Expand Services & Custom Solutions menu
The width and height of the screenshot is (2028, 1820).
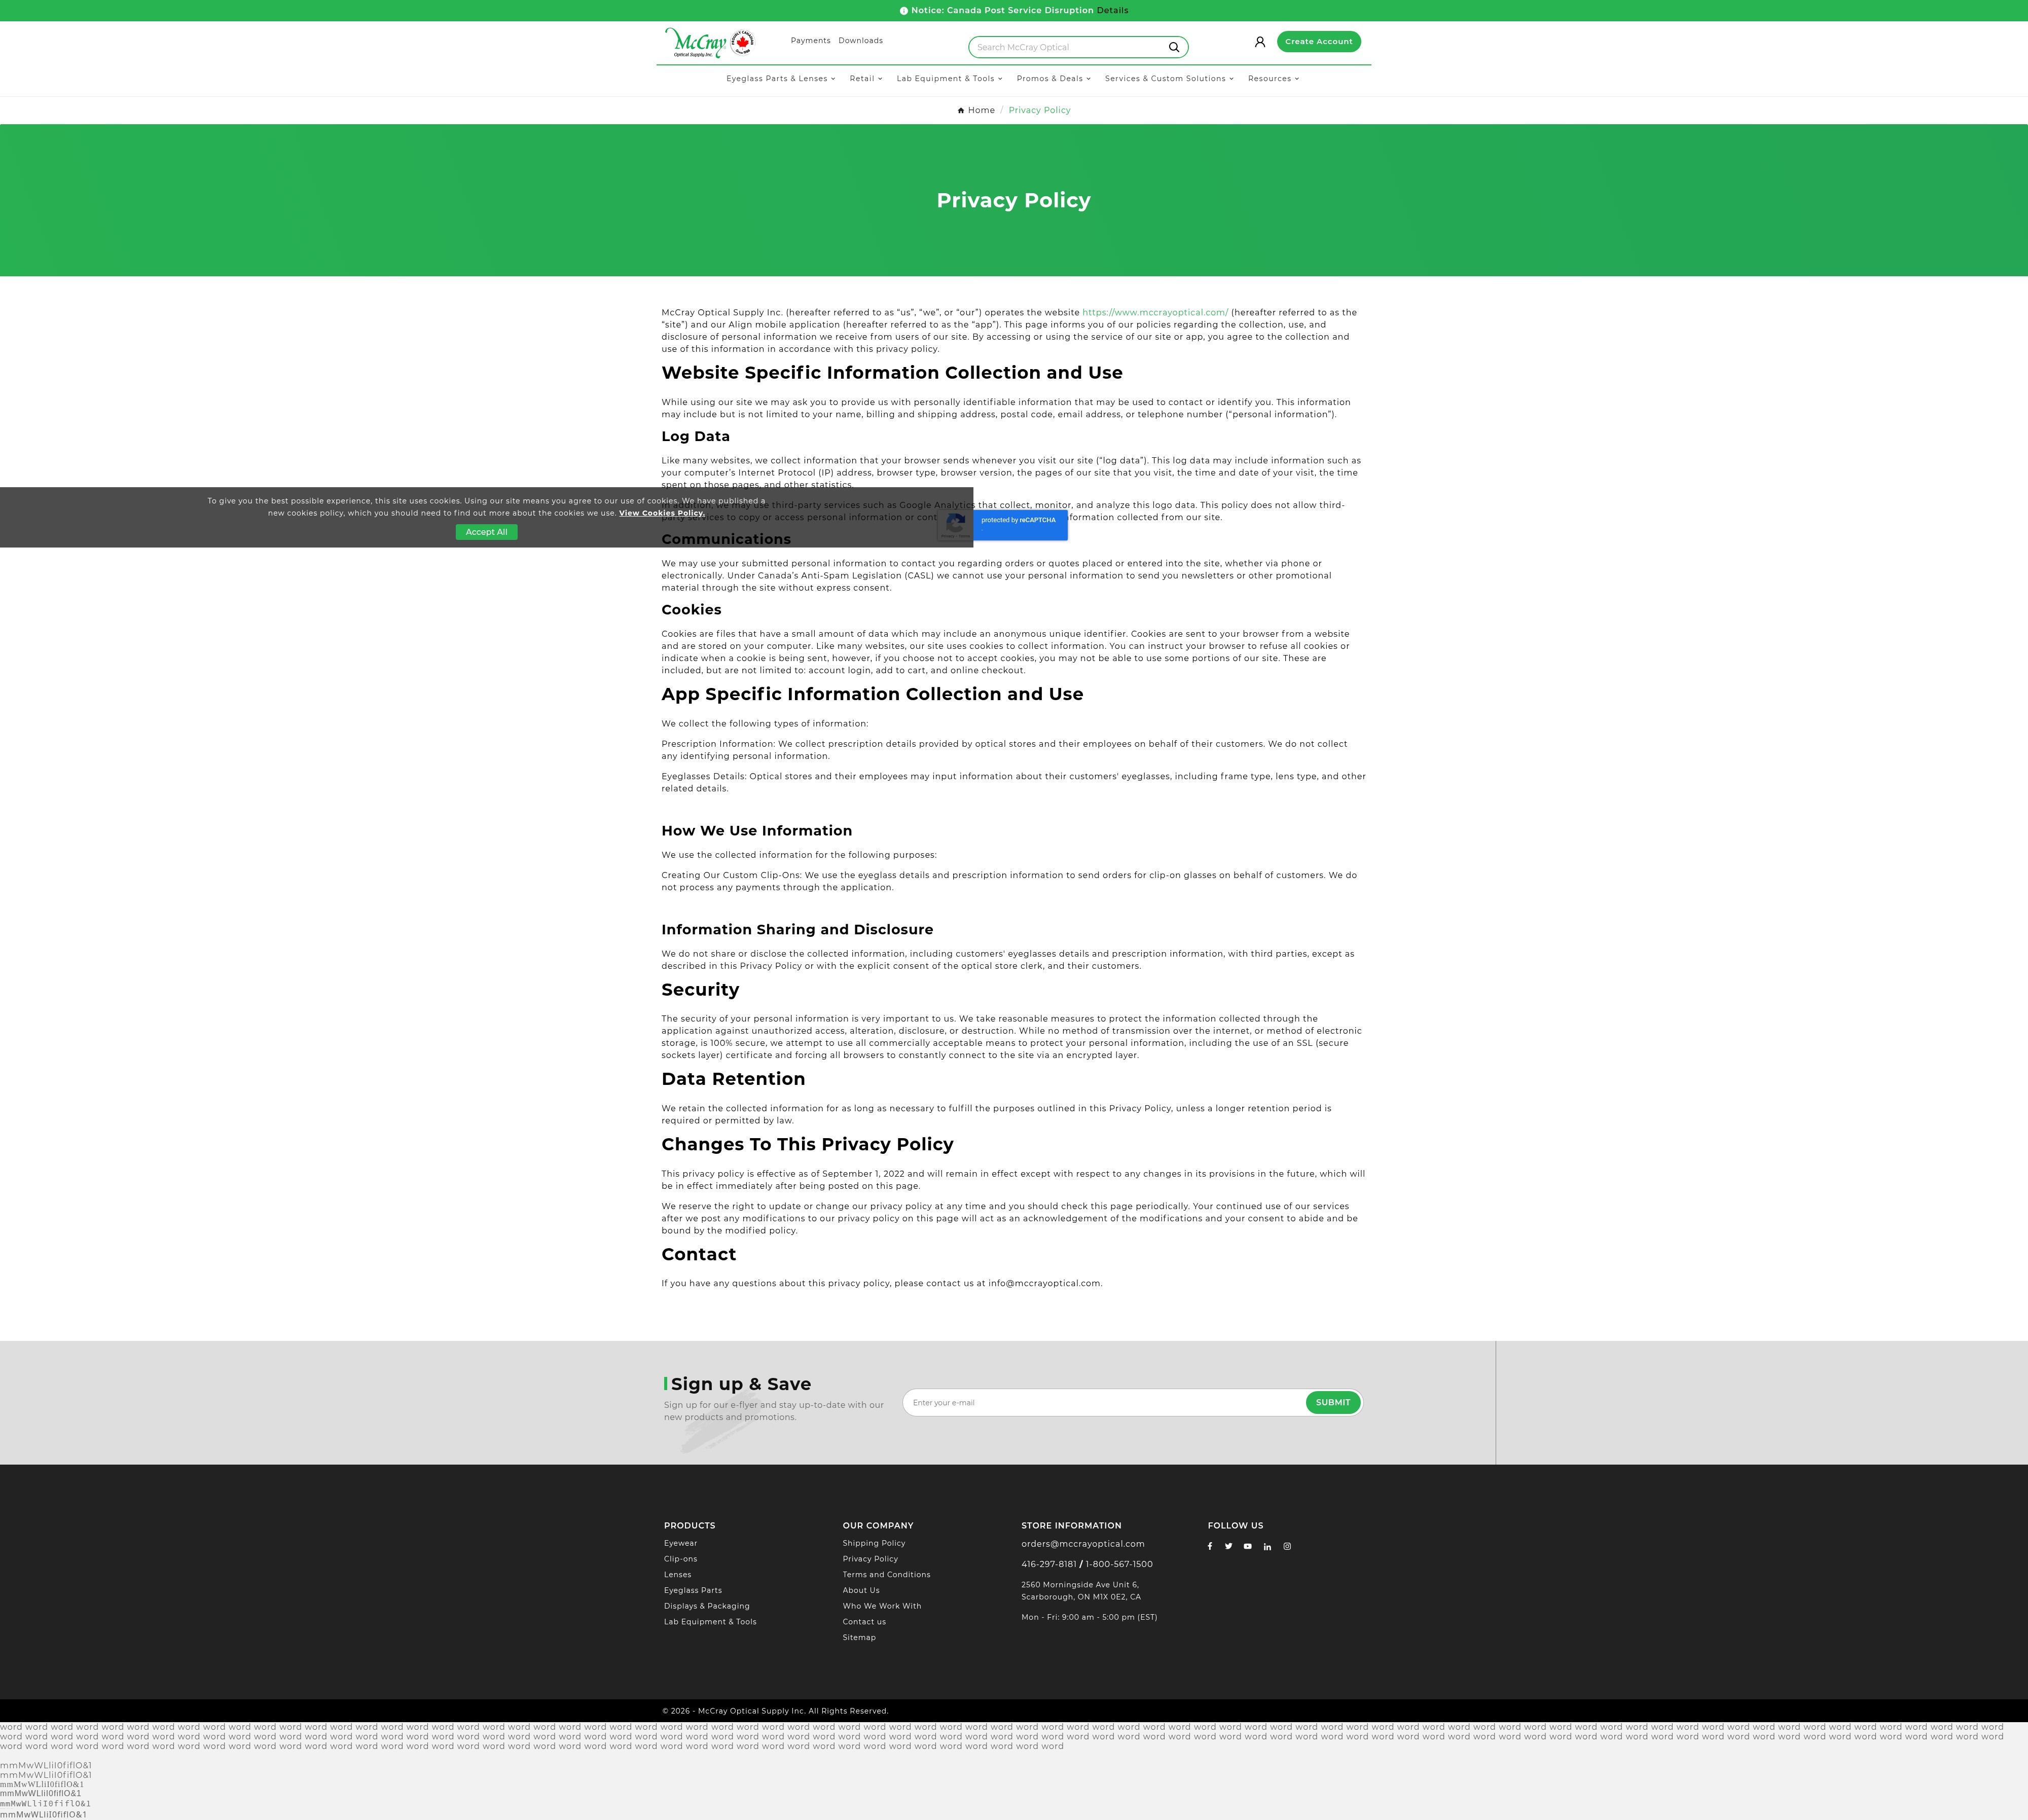(1170, 78)
